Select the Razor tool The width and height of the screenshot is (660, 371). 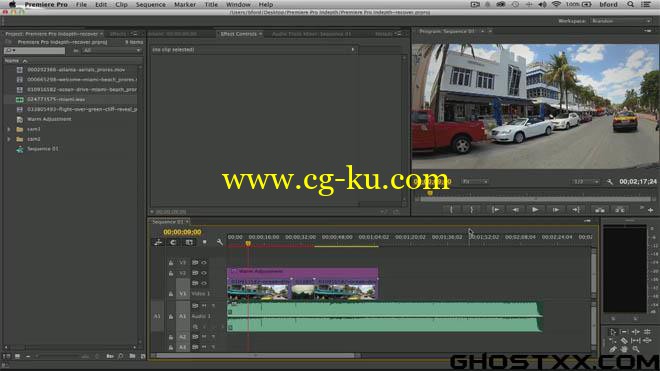coord(624,340)
